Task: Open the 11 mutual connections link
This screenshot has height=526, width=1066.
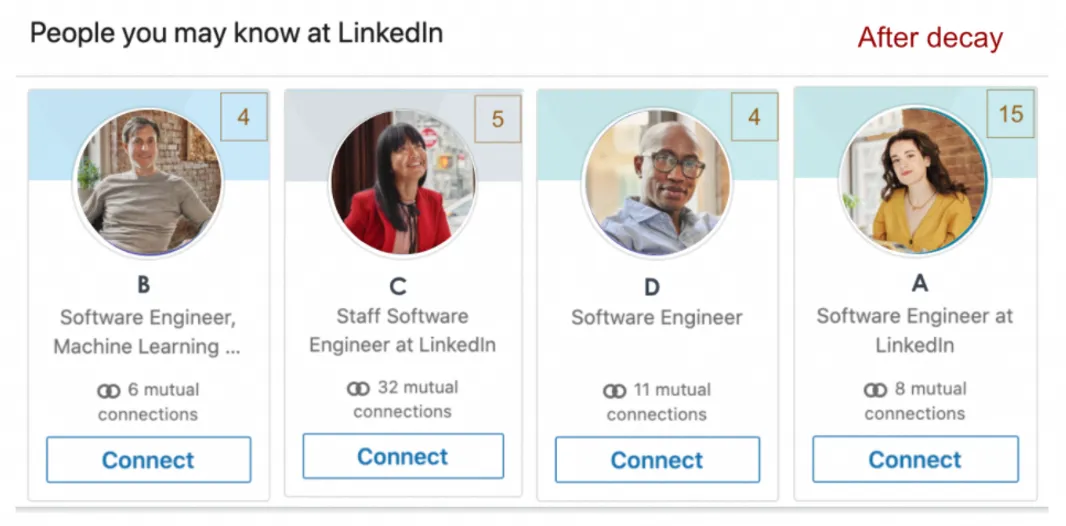Action: tap(657, 402)
